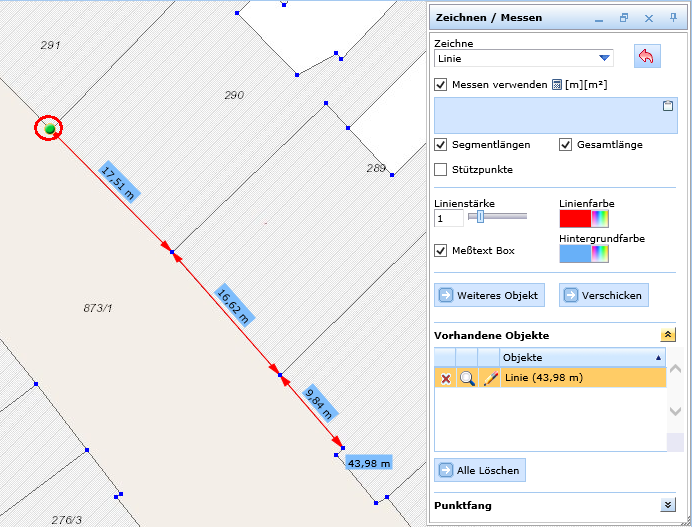Disable the Segmentlängen checkbox
Screen dimensions: 692x527
(x=441, y=144)
